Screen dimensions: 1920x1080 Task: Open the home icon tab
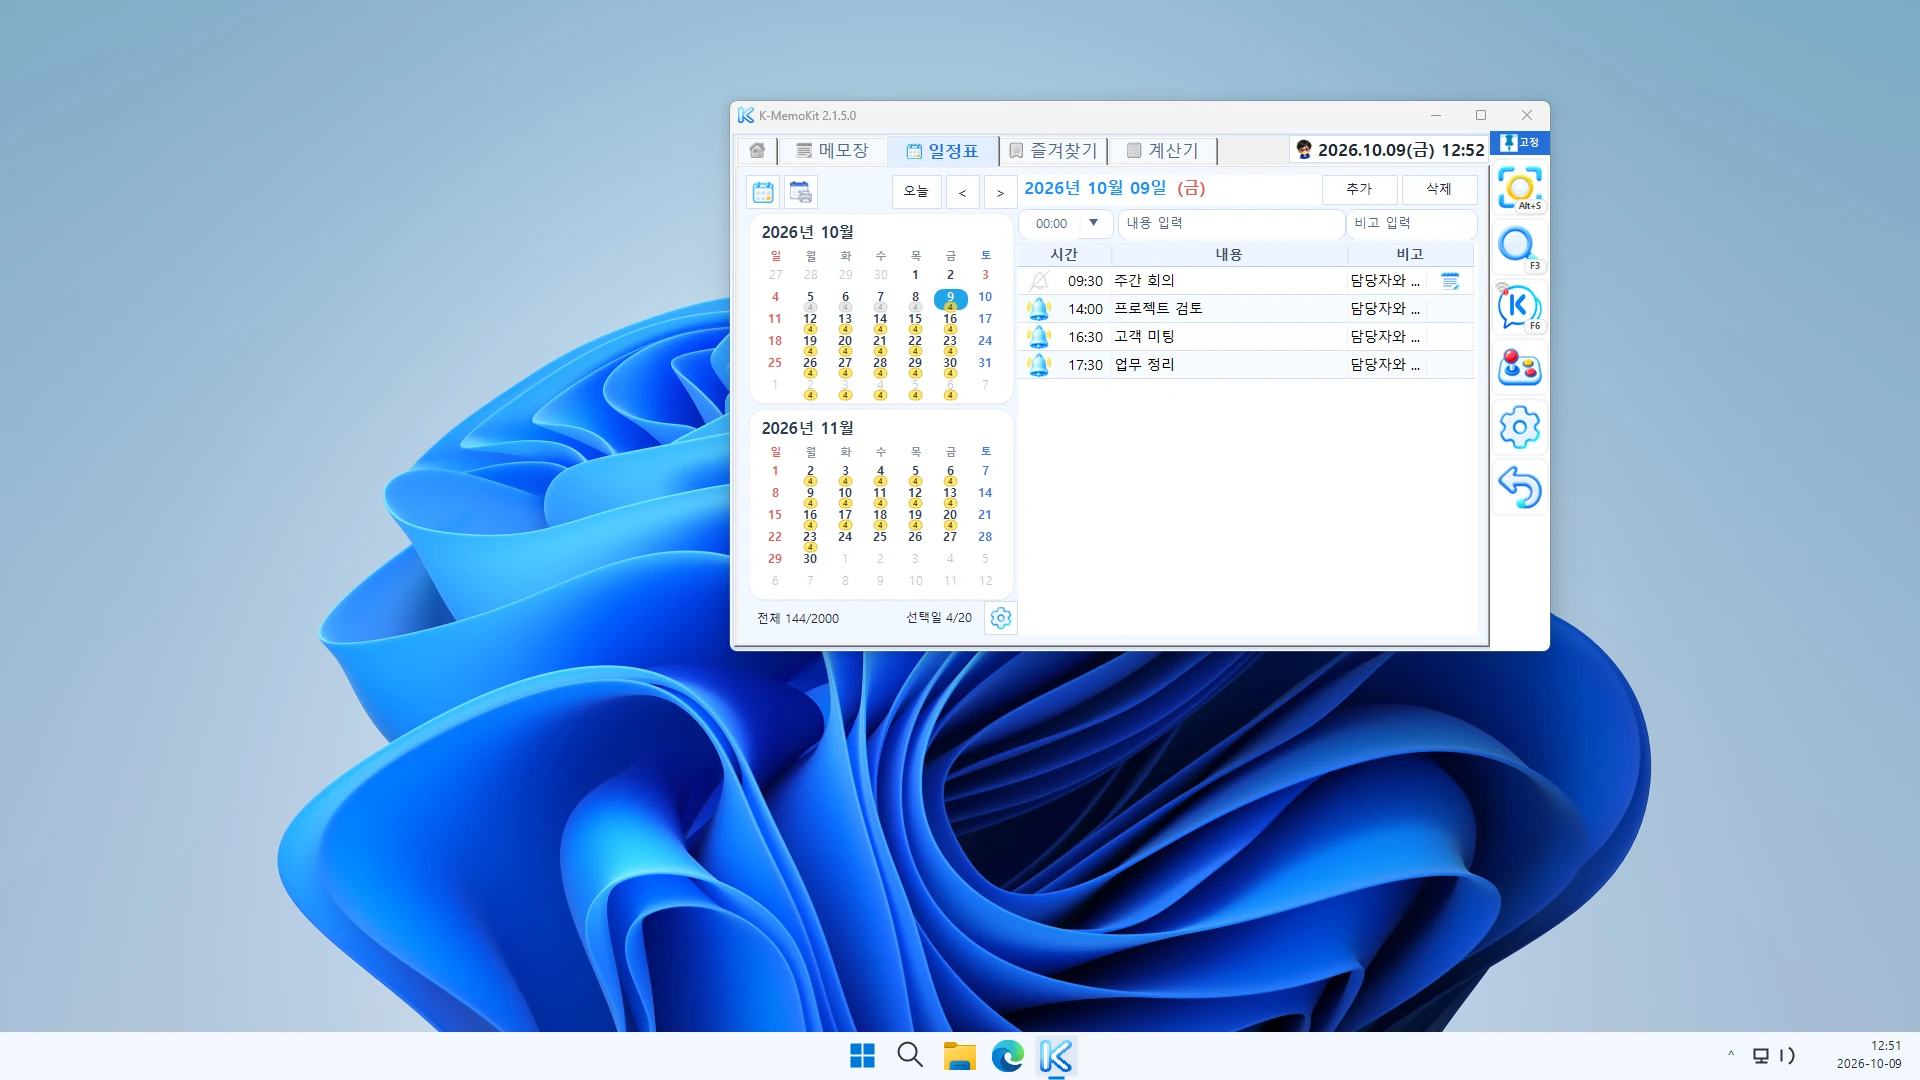[757, 150]
